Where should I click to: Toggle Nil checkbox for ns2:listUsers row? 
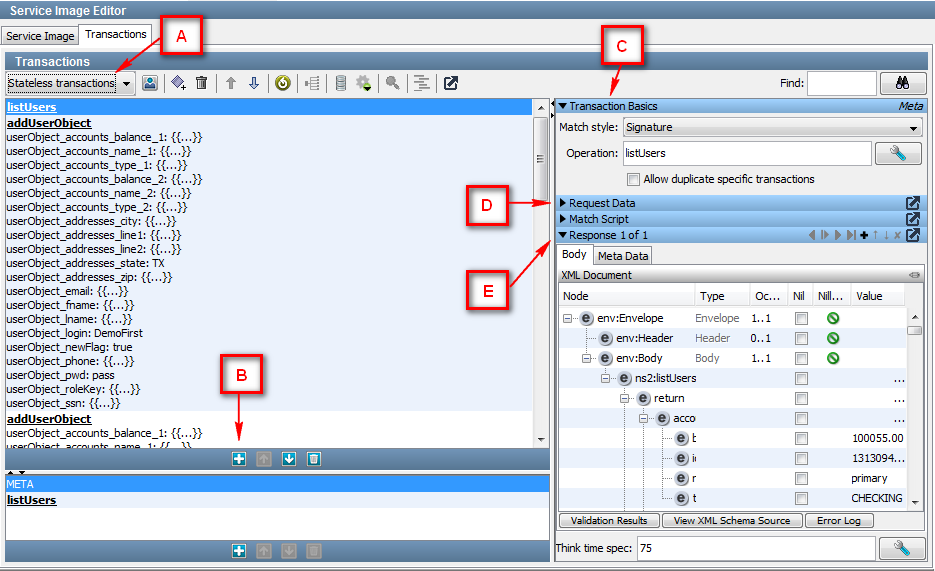point(801,378)
